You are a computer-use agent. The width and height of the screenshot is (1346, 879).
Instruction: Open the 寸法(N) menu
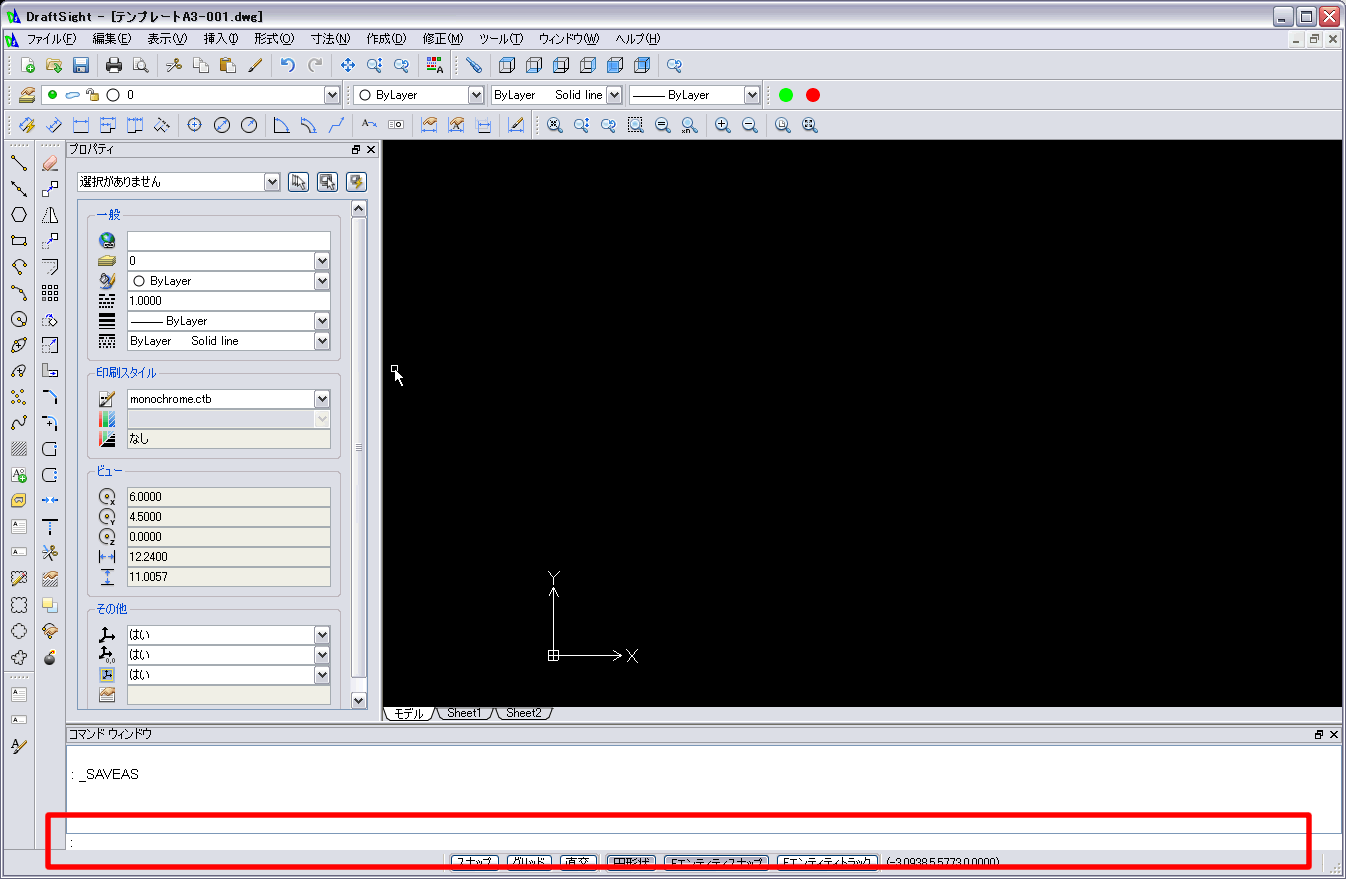pos(330,39)
